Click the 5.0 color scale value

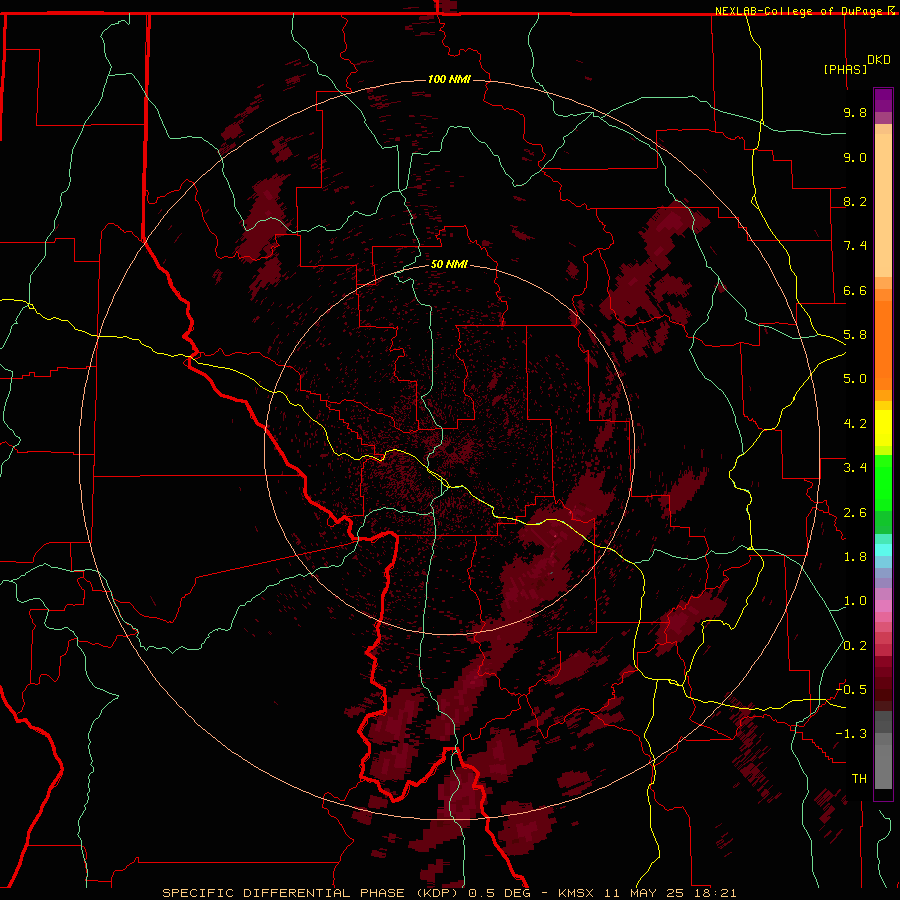(855, 379)
